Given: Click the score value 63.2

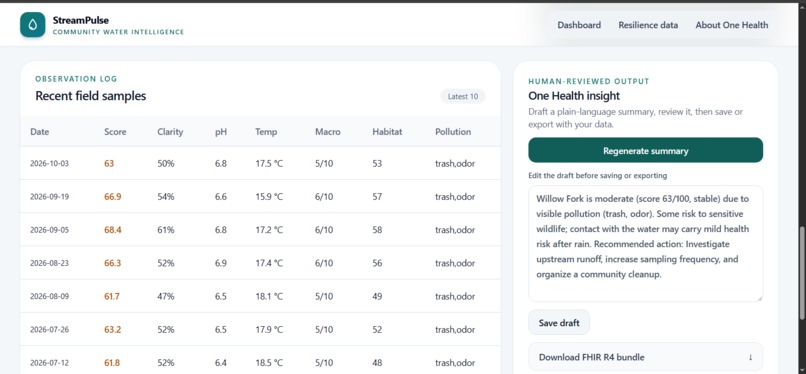Looking at the screenshot, I should pos(113,329).
